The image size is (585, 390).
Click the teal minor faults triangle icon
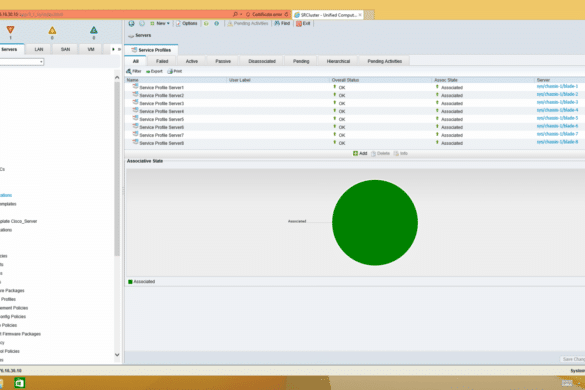[x=94, y=30]
